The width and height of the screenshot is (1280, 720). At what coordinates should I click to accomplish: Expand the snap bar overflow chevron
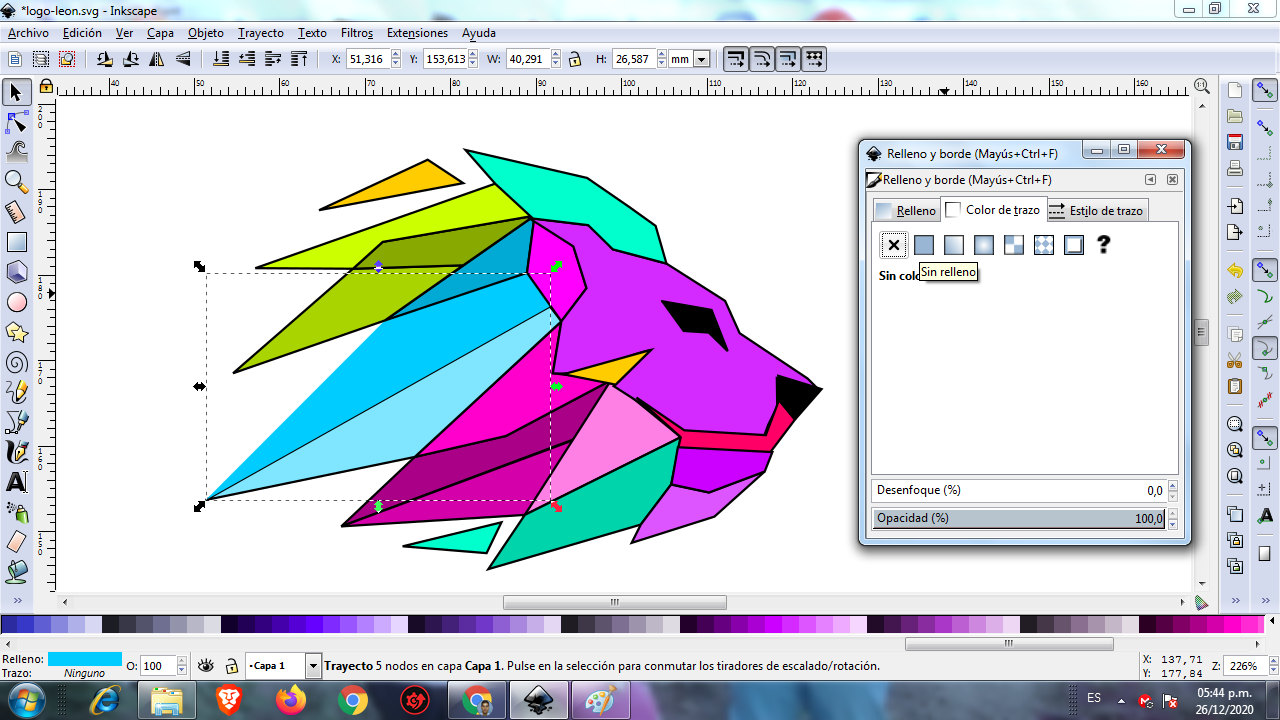1265,601
